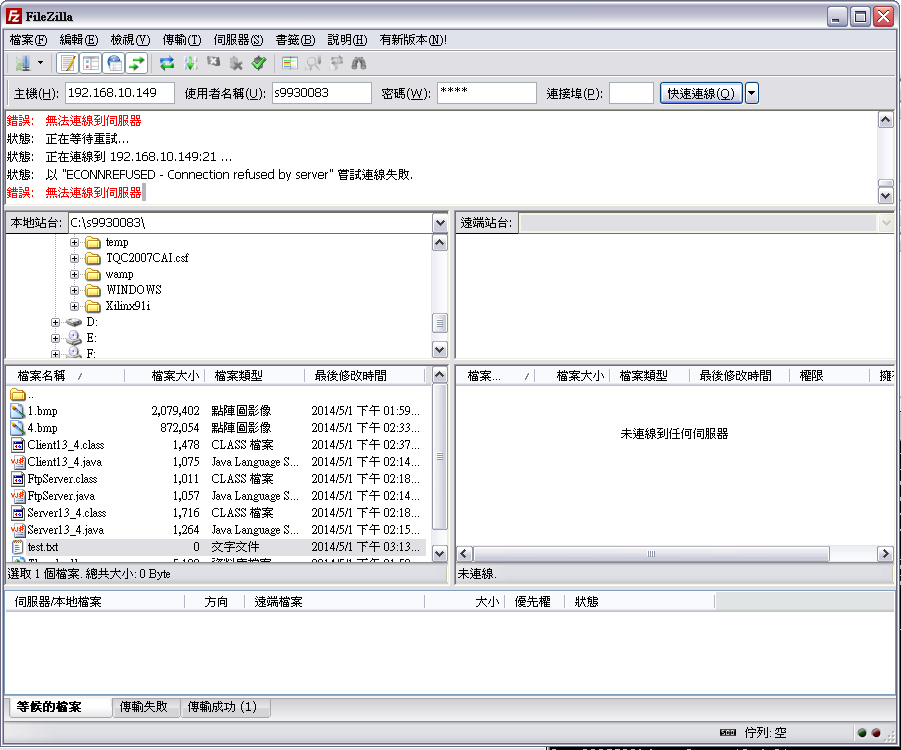Image resolution: width=901 pixels, height=750 pixels.
Task: Expand the E: drive node
Action: point(55,339)
